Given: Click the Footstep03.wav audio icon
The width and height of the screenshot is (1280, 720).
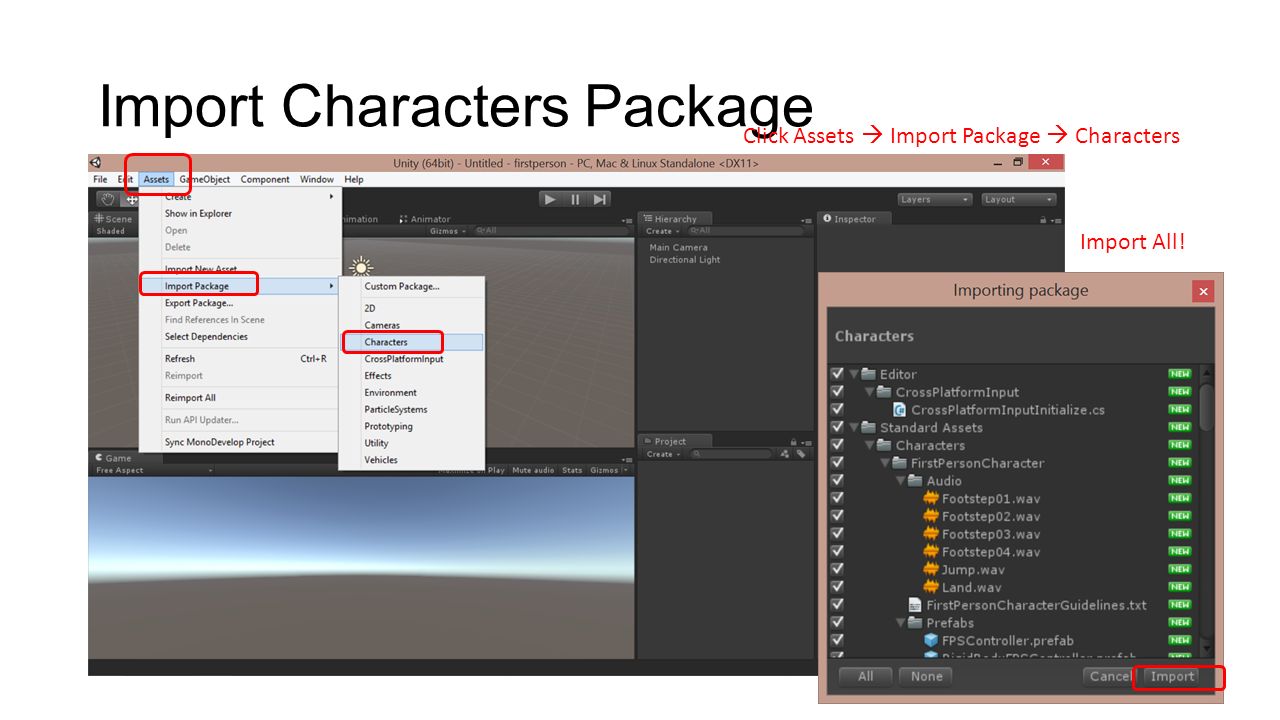Looking at the screenshot, I should point(931,534).
